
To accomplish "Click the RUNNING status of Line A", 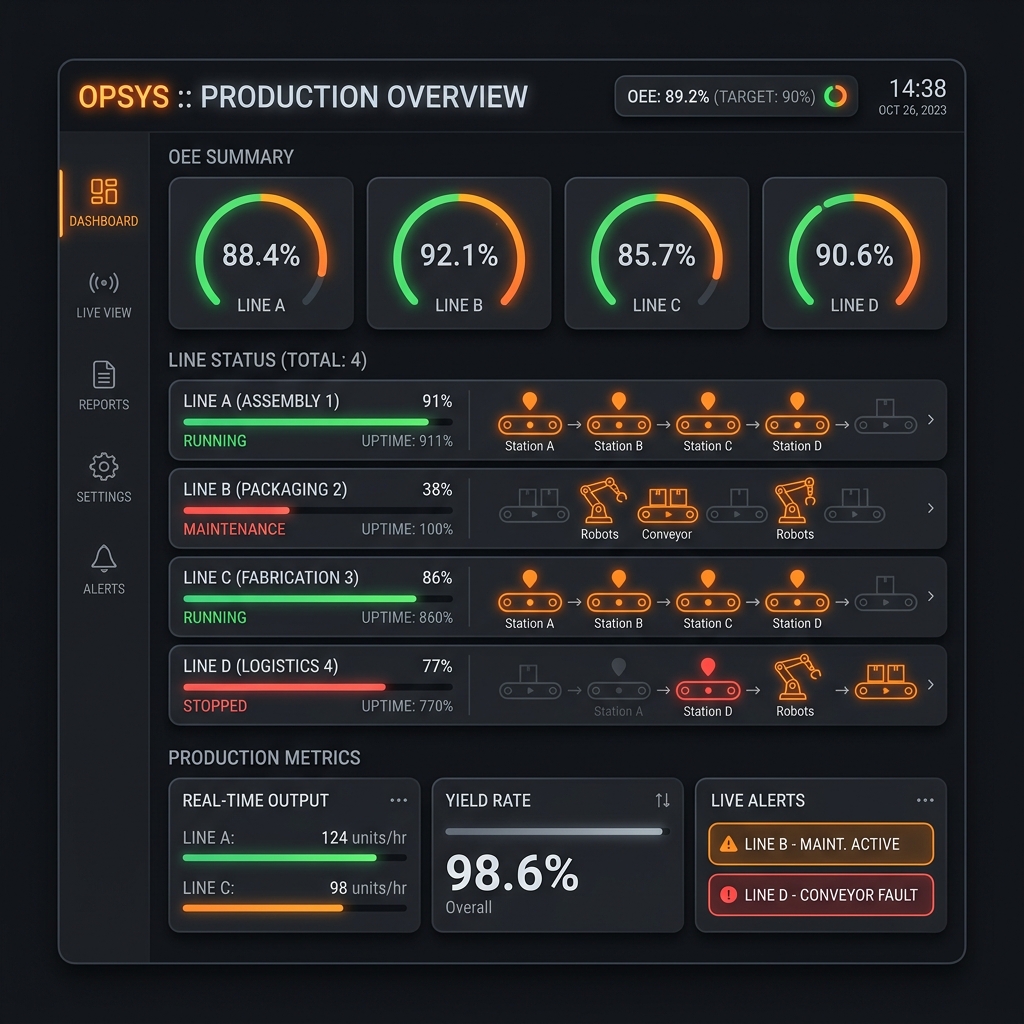I will click(215, 441).
